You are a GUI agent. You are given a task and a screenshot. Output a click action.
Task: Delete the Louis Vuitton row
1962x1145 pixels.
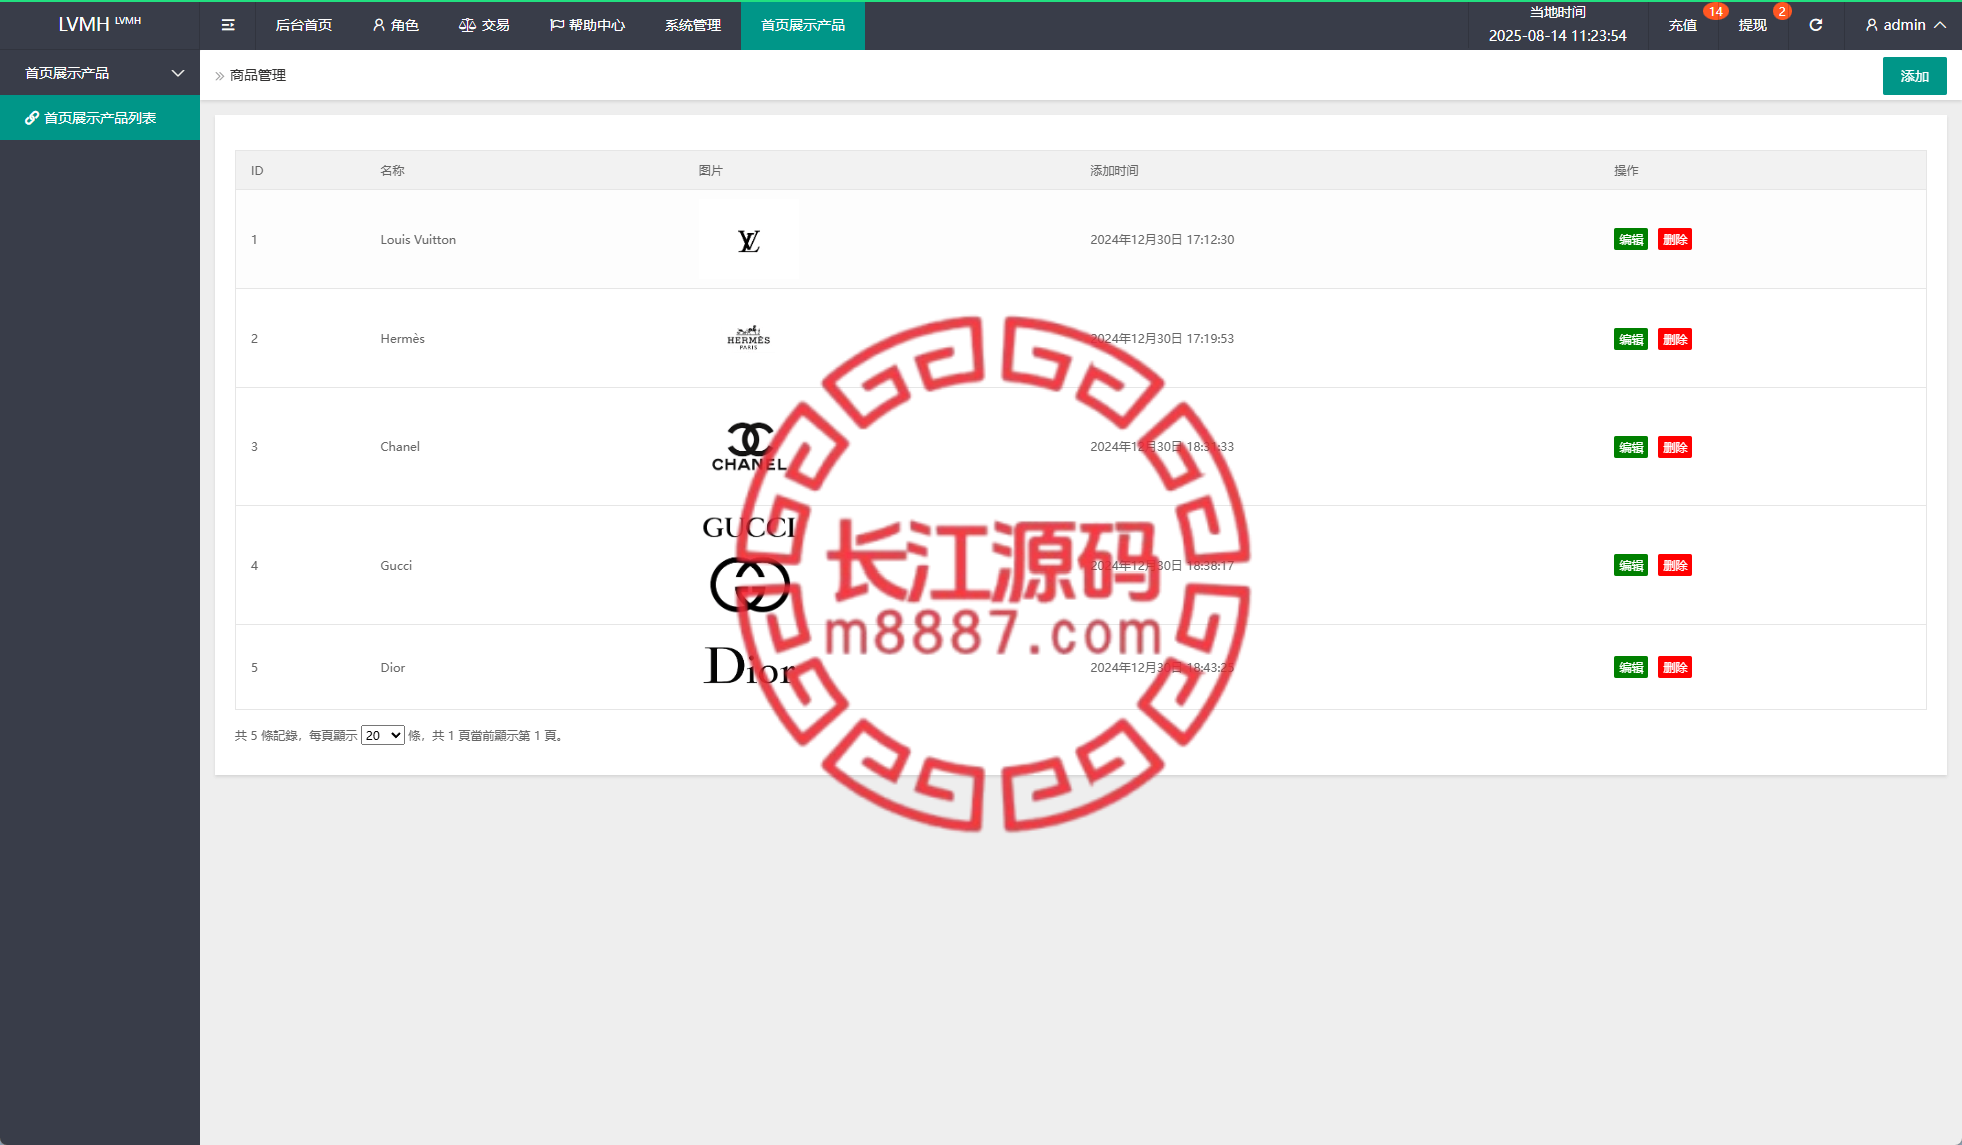(1675, 239)
